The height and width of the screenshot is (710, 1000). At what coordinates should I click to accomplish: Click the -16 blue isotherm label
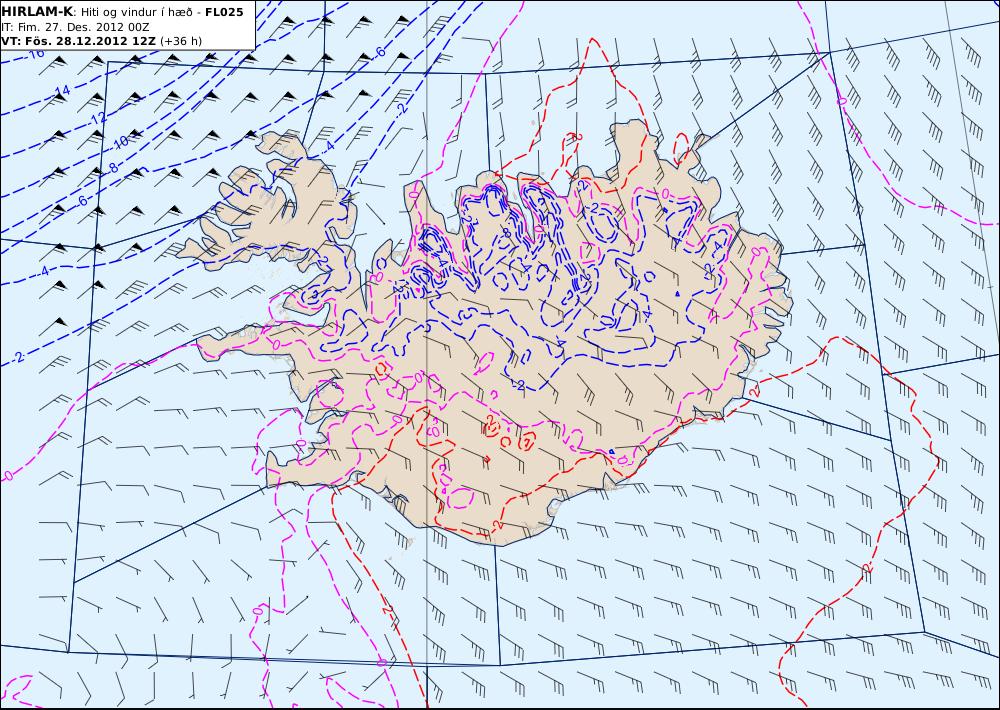36,53
